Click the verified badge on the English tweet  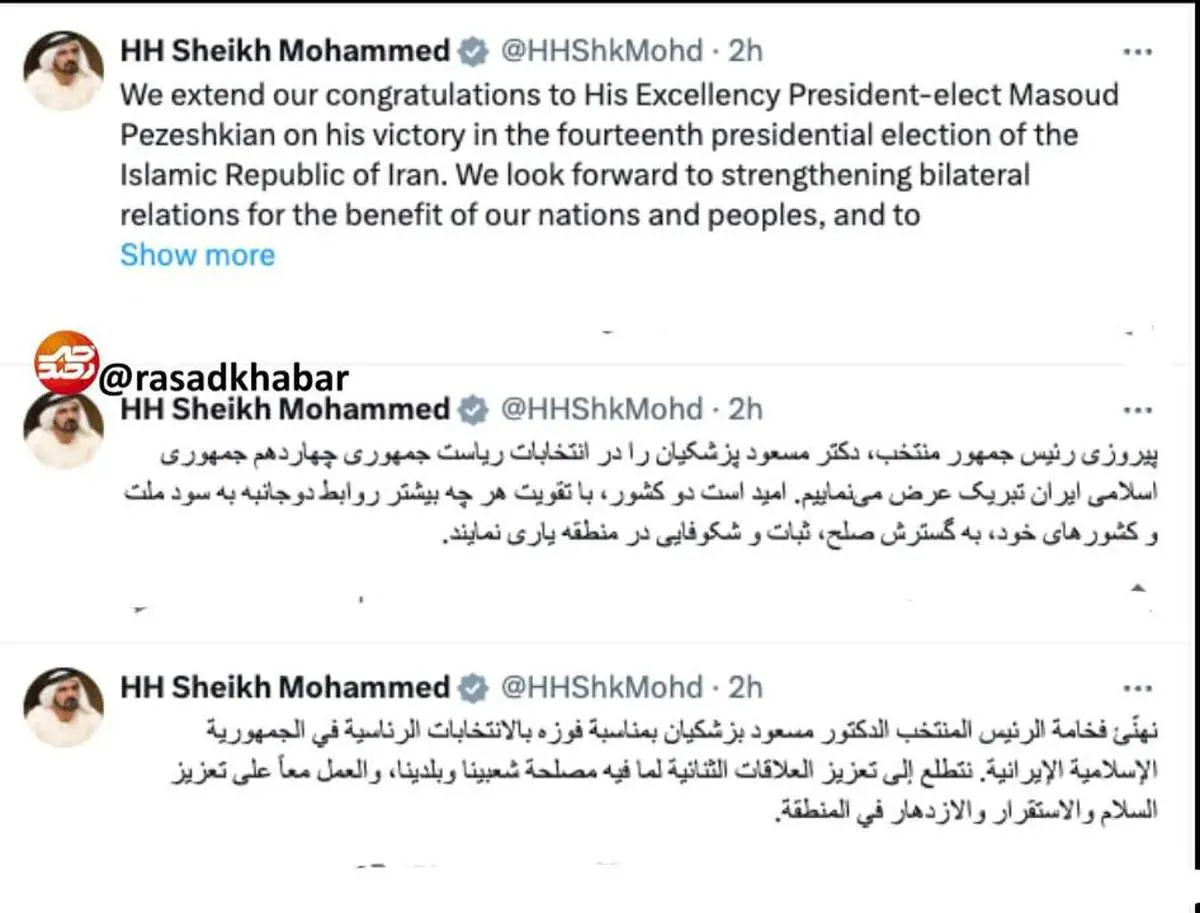[472, 52]
